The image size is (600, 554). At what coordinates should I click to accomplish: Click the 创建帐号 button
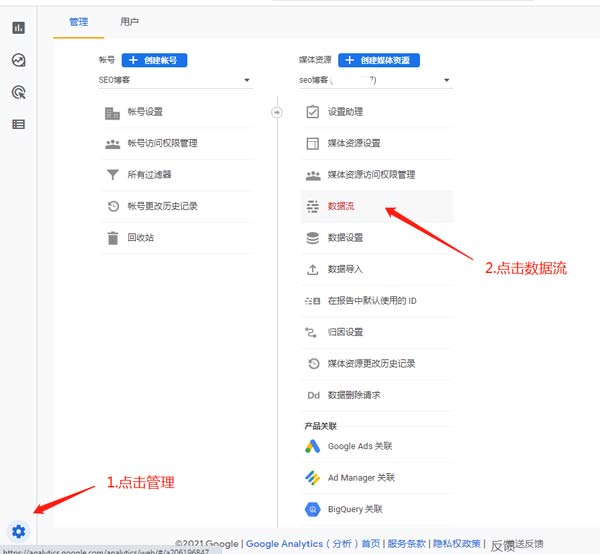tap(154, 60)
